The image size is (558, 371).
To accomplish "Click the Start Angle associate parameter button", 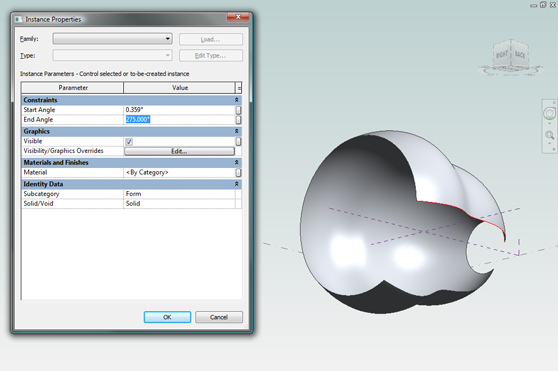I will (238, 110).
